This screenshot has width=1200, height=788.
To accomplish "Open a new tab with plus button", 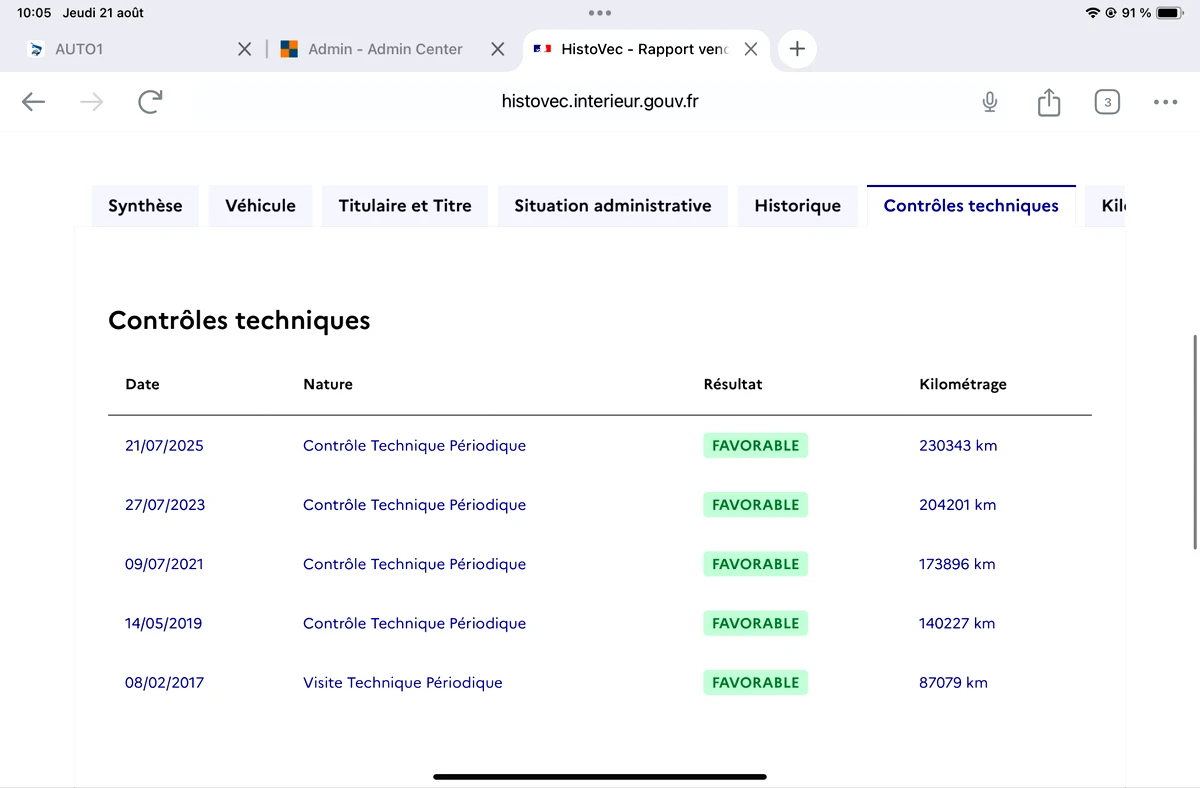I will point(797,49).
